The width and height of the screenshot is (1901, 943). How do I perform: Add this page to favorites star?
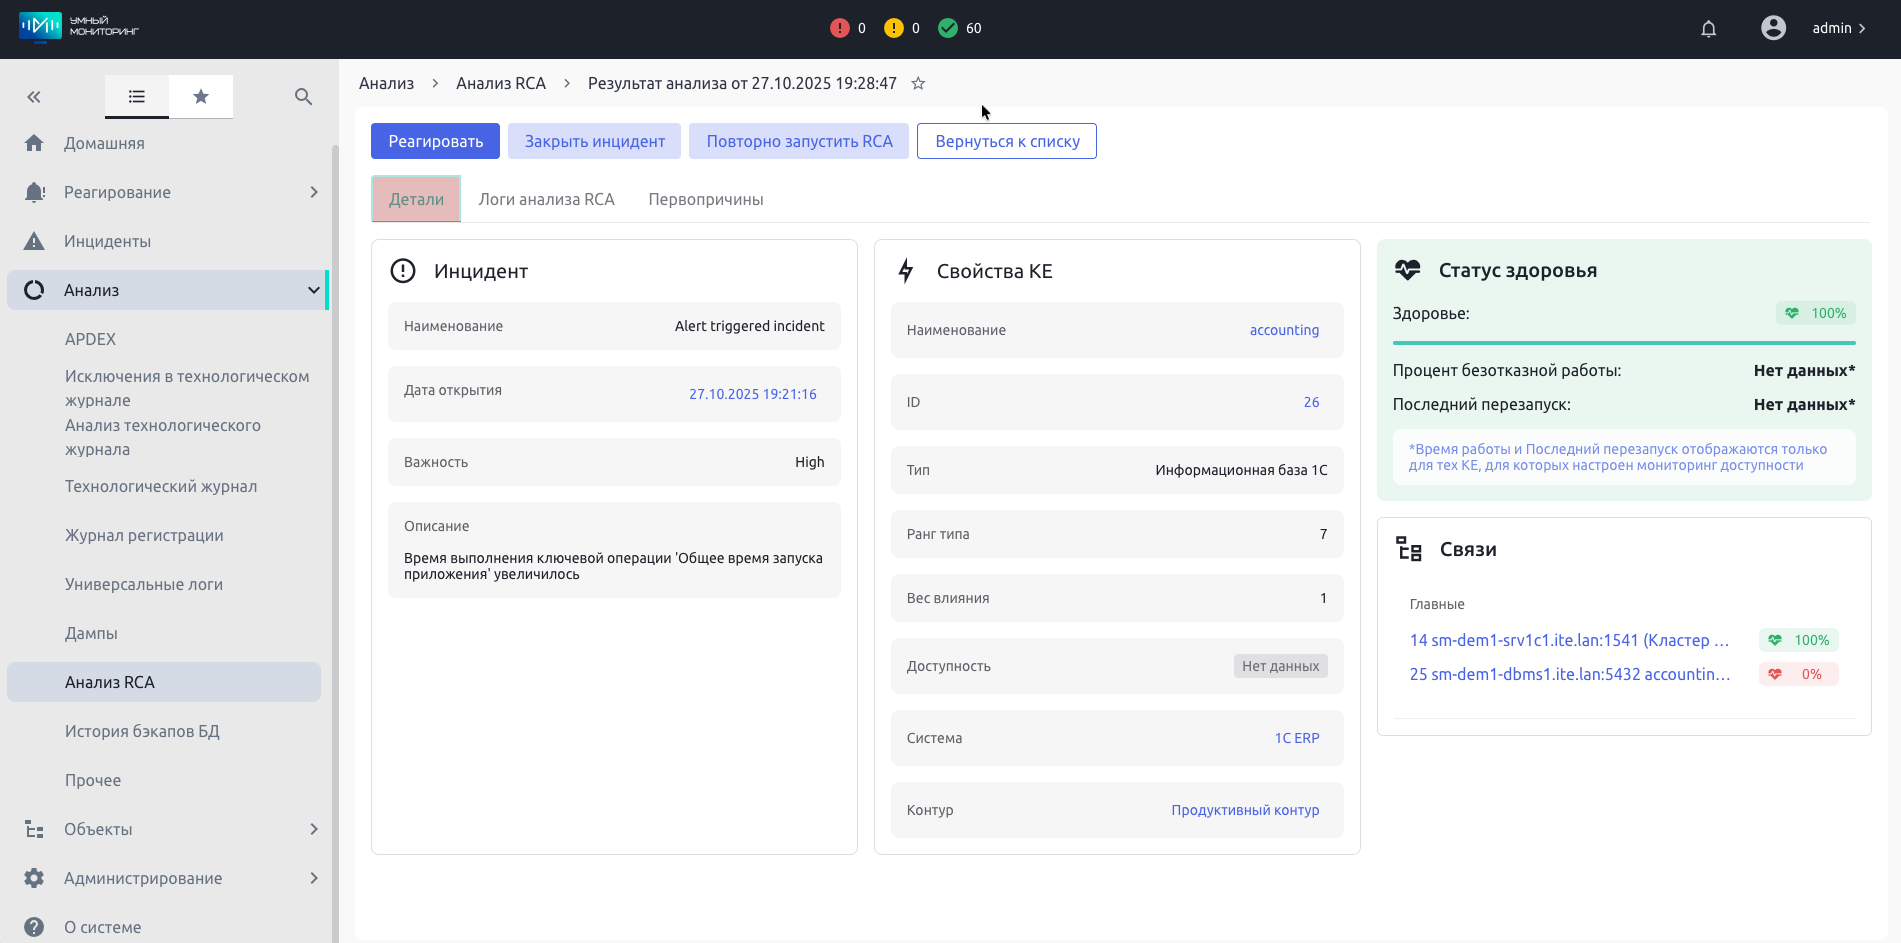(x=918, y=84)
